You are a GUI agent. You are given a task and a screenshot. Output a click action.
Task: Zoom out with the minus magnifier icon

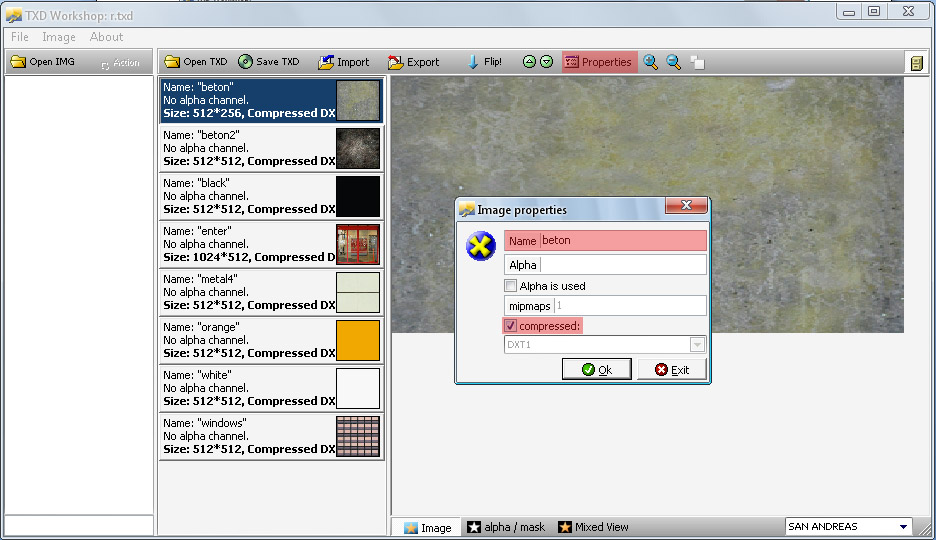[x=674, y=62]
